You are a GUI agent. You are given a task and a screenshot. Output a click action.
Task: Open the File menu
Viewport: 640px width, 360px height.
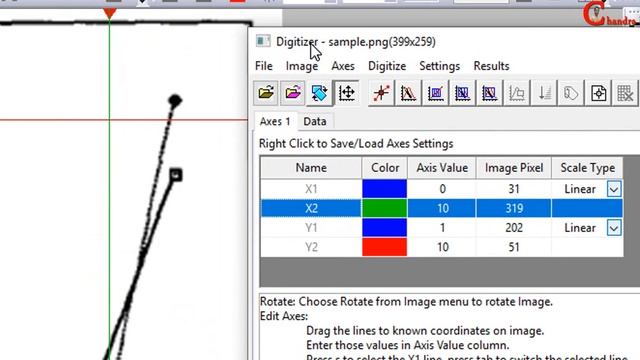click(264, 66)
